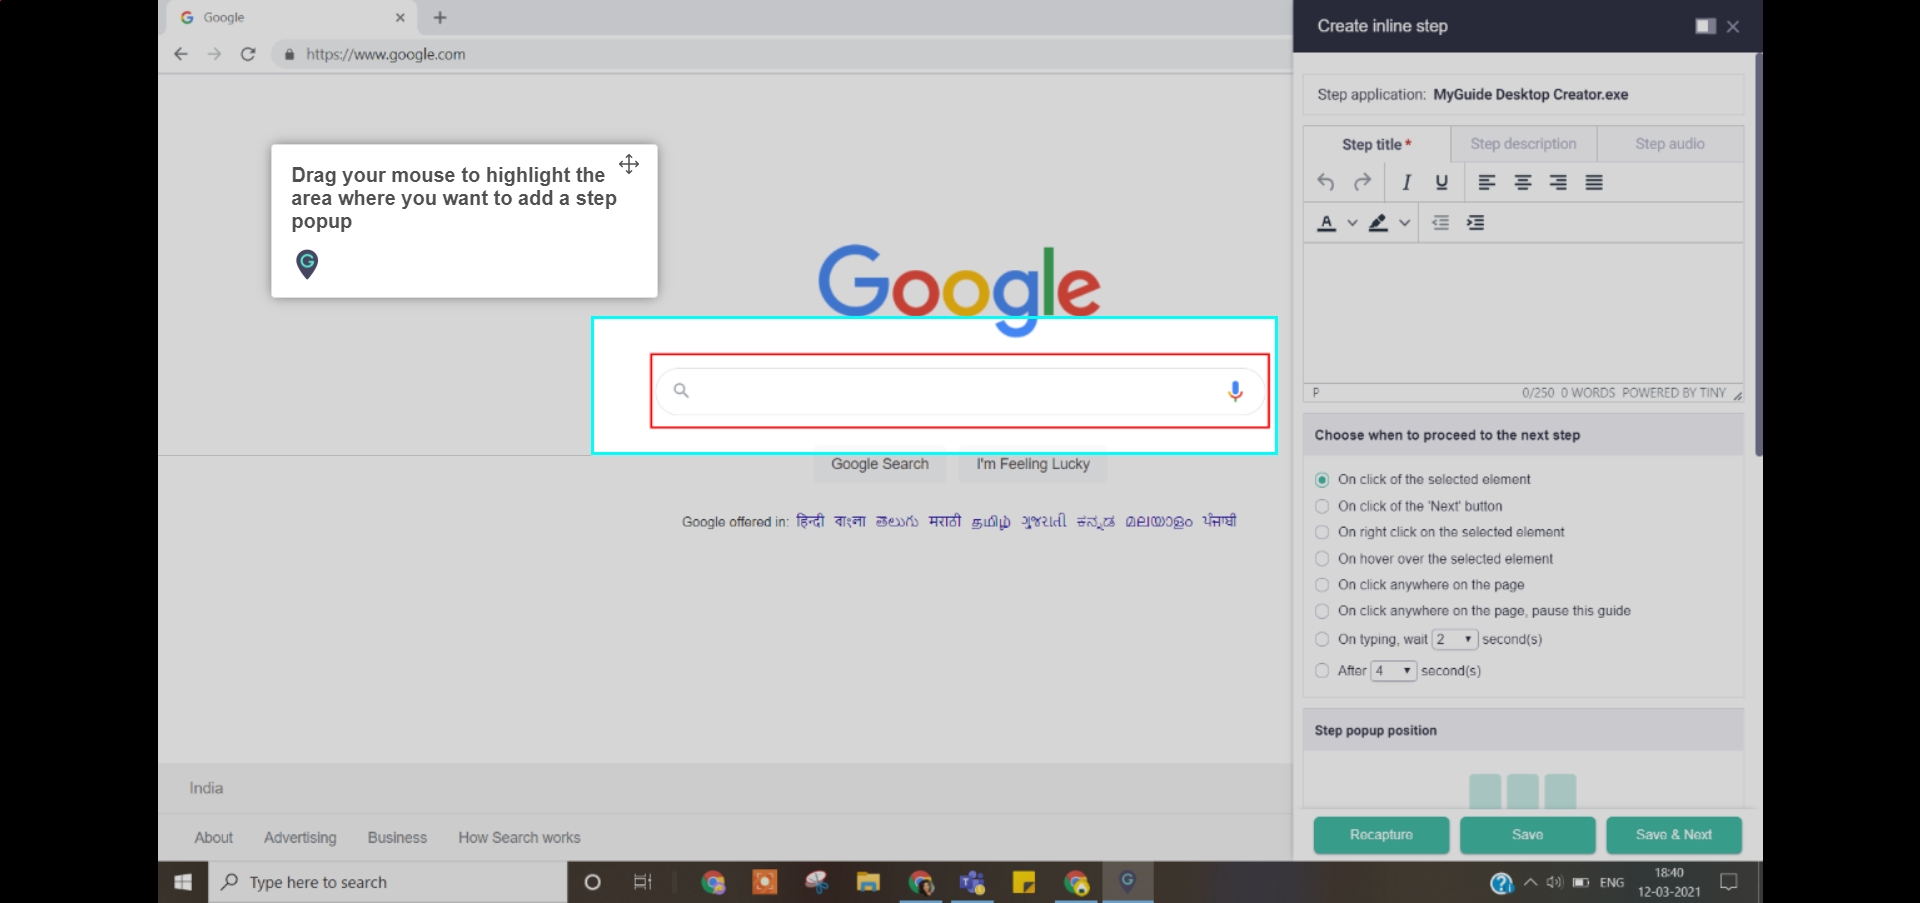Grab the move handle on the drag instruction popup

click(629, 164)
